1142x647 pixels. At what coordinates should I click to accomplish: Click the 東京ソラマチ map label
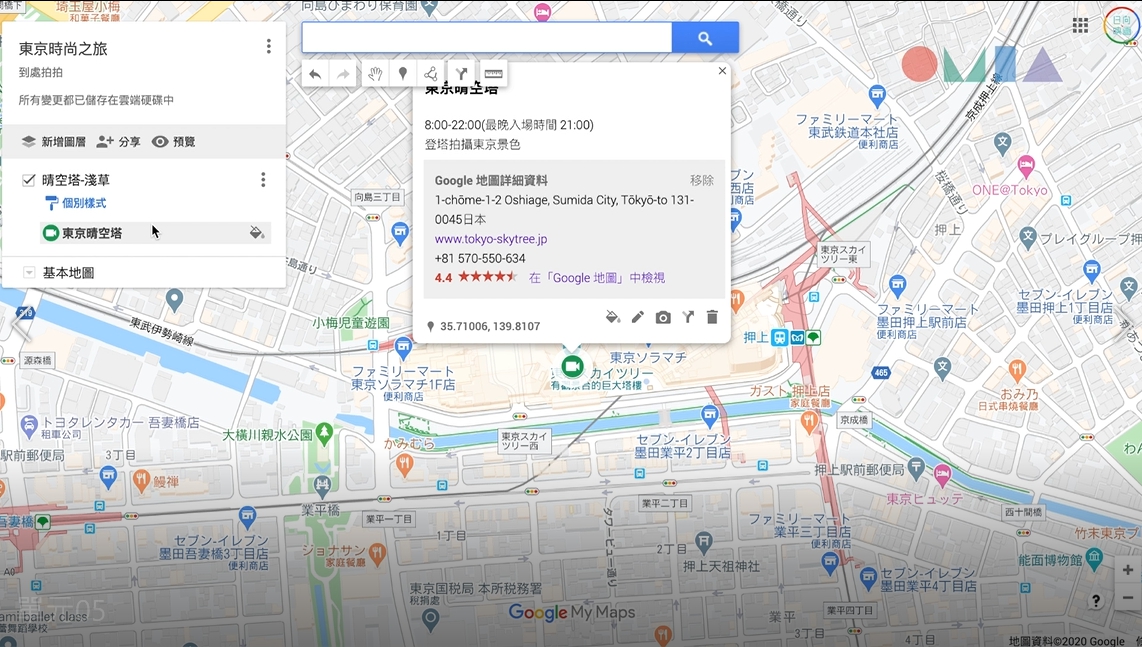[x=648, y=358]
